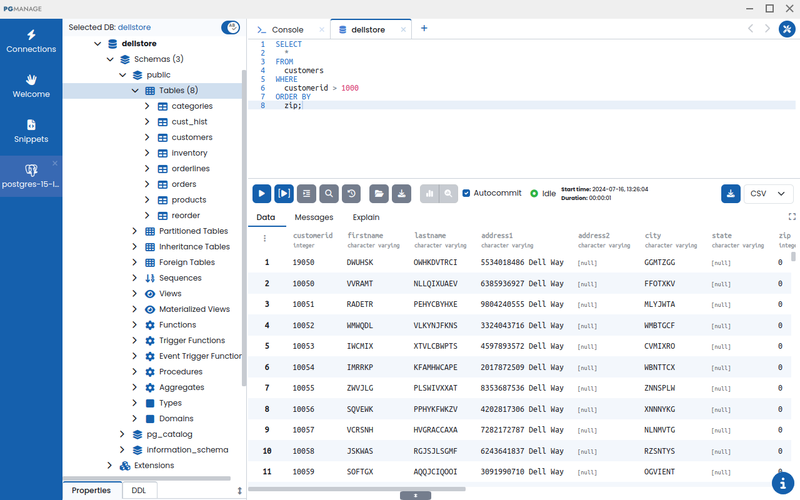The width and height of the screenshot is (800, 500).
Task: Switch to the Console tab
Action: [287, 29]
